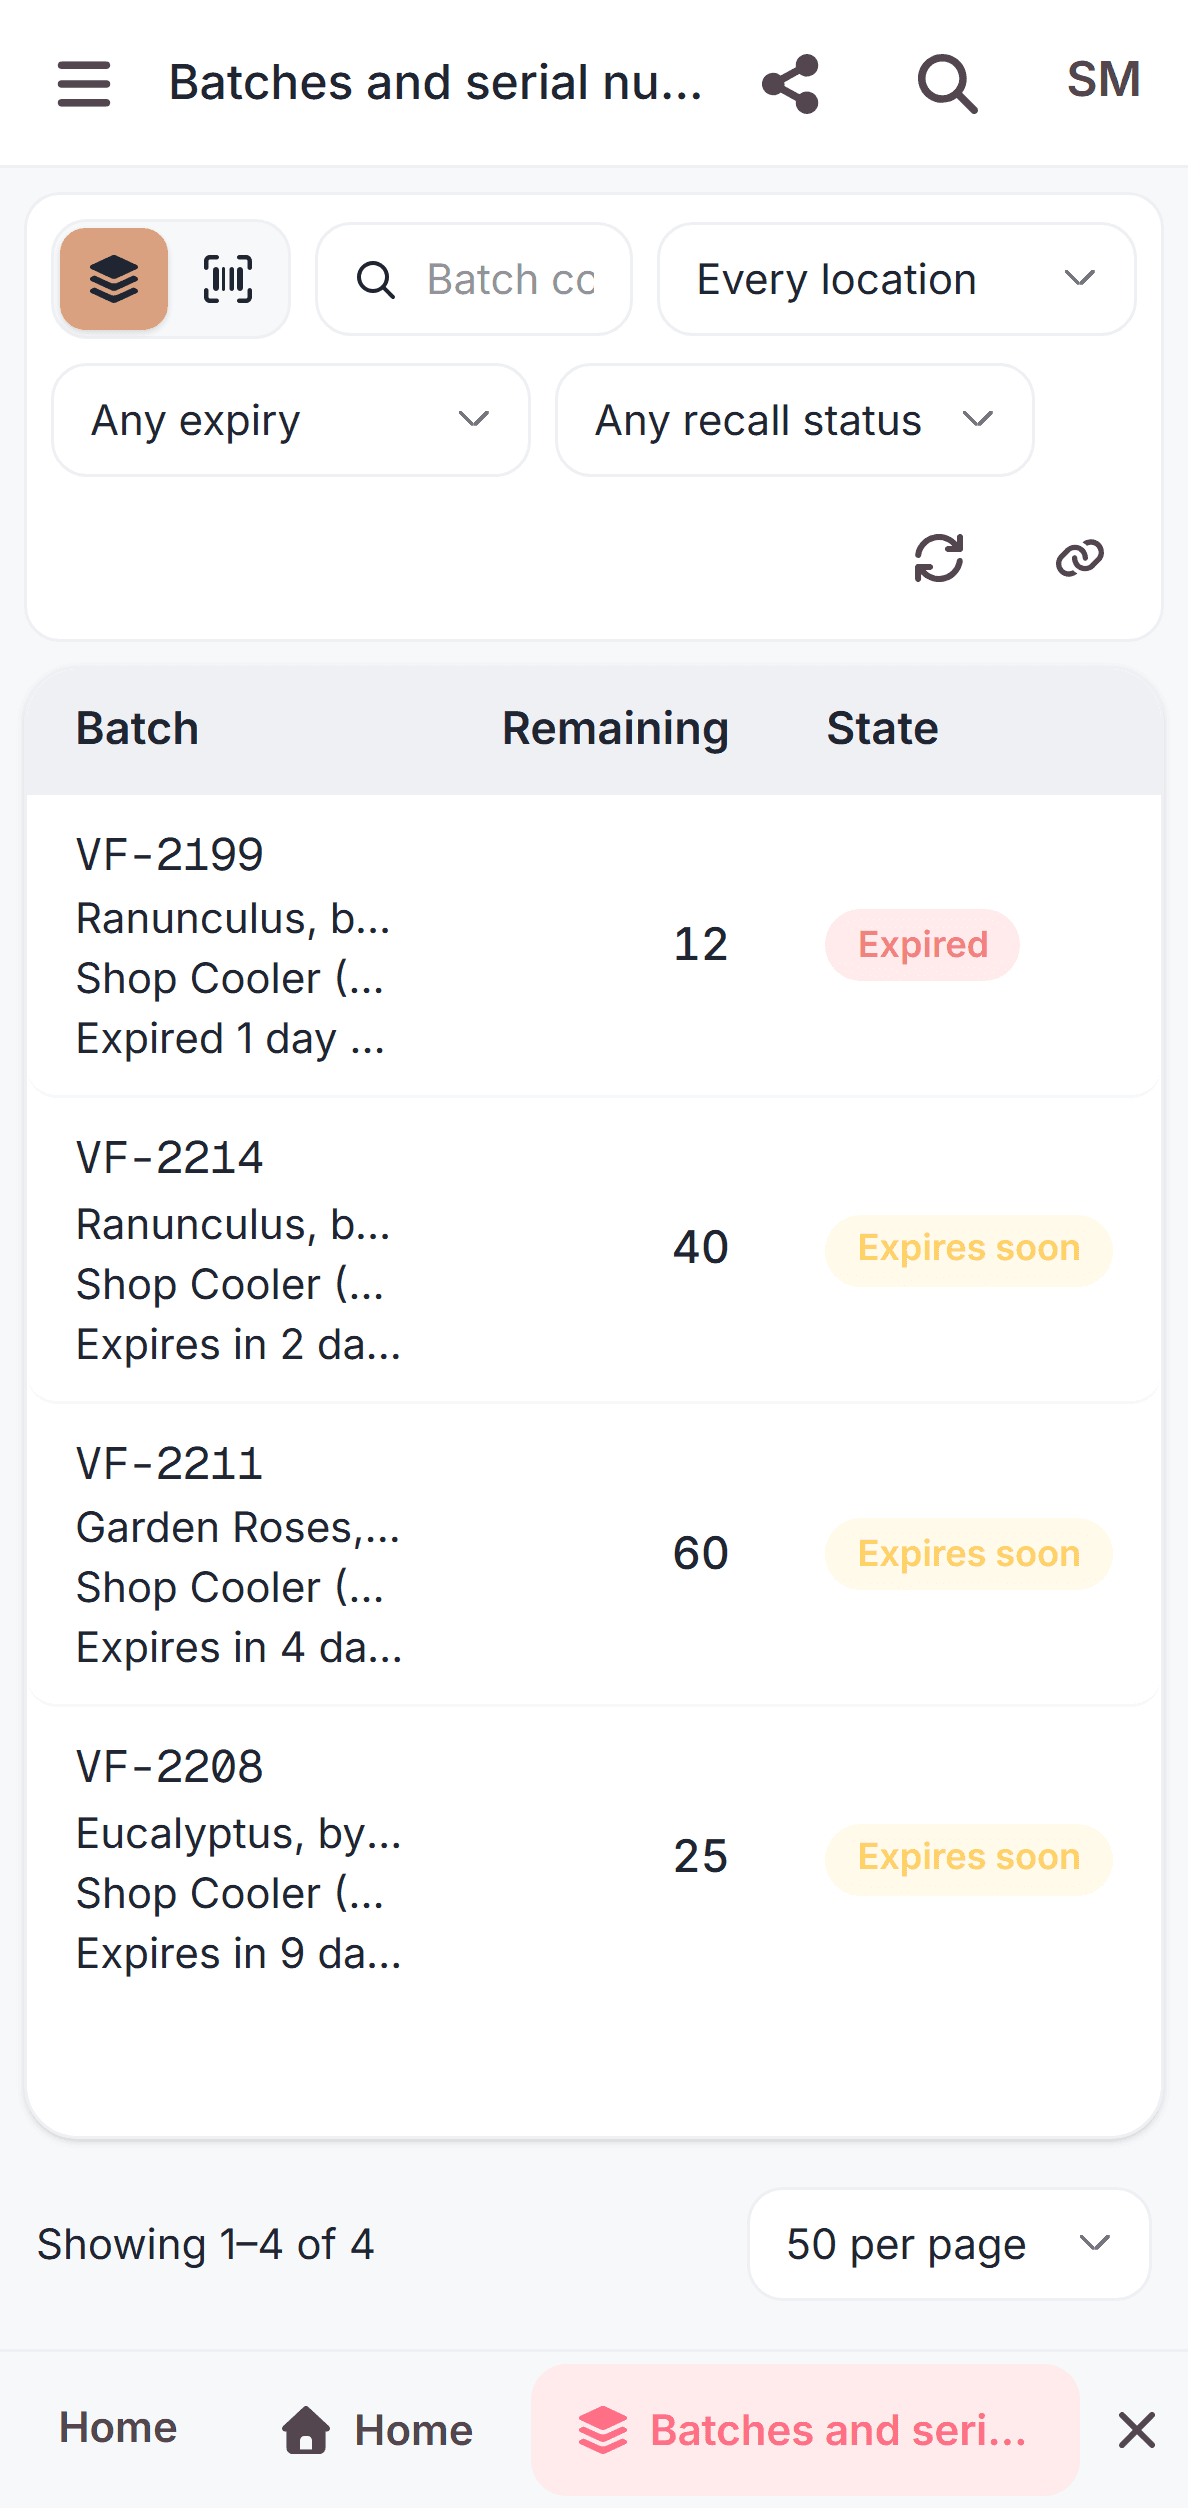Focus the Batch code search field

[474, 279]
